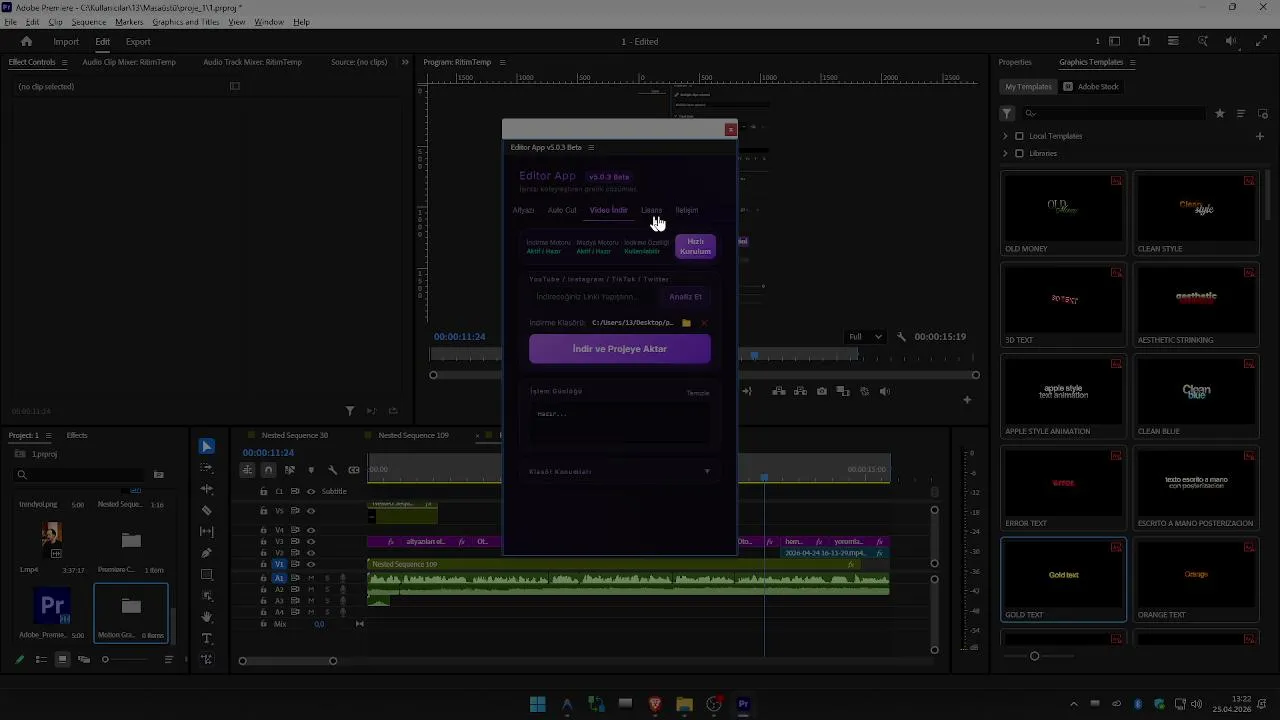Open Graphics Templates panel menu
The height and width of the screenshot is (720, 1280).
click(x=1132, y=62)
